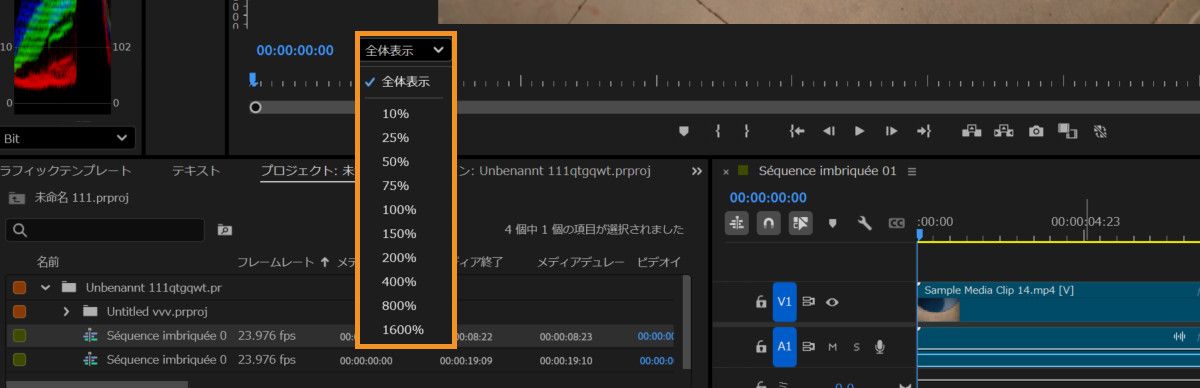Enable voice-over record on A1
Image resolution: width=1200 pixels, height=388 pixels.
[880, 347]
